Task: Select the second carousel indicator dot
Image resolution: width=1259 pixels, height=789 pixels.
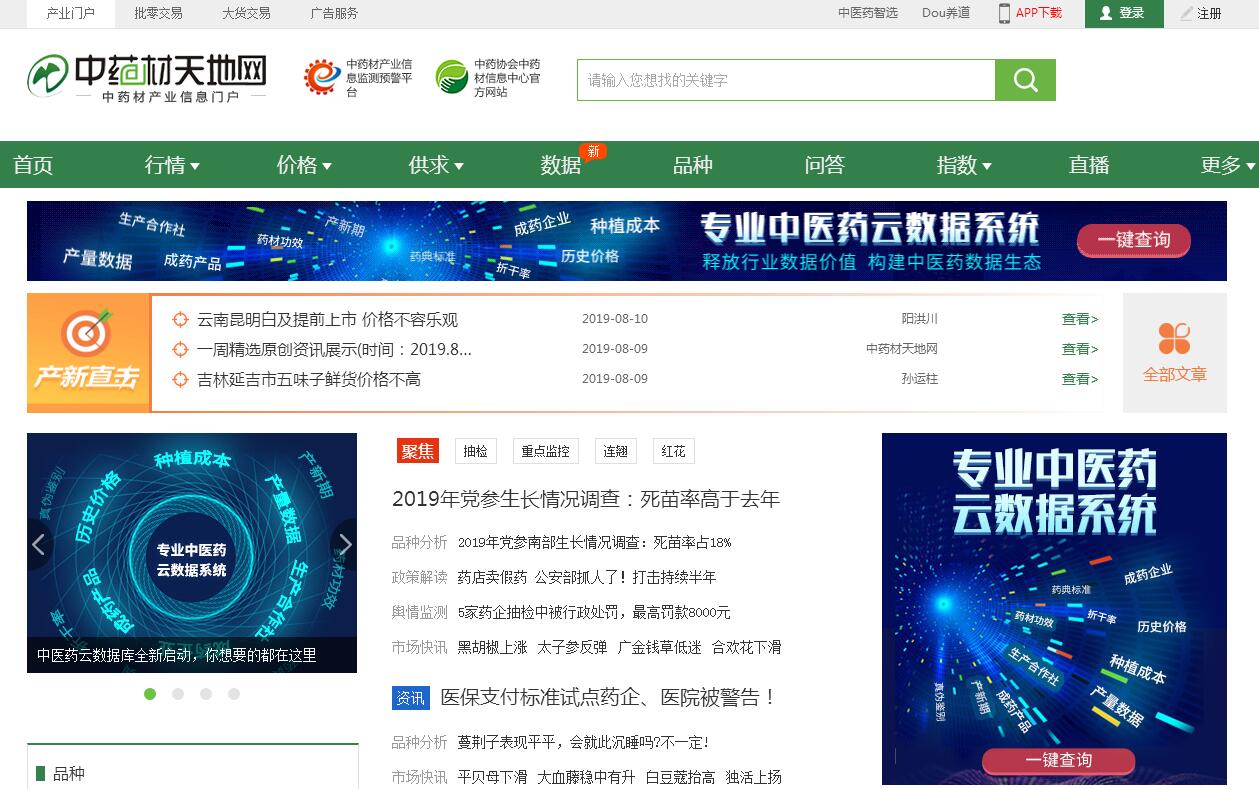Action: 178,694
